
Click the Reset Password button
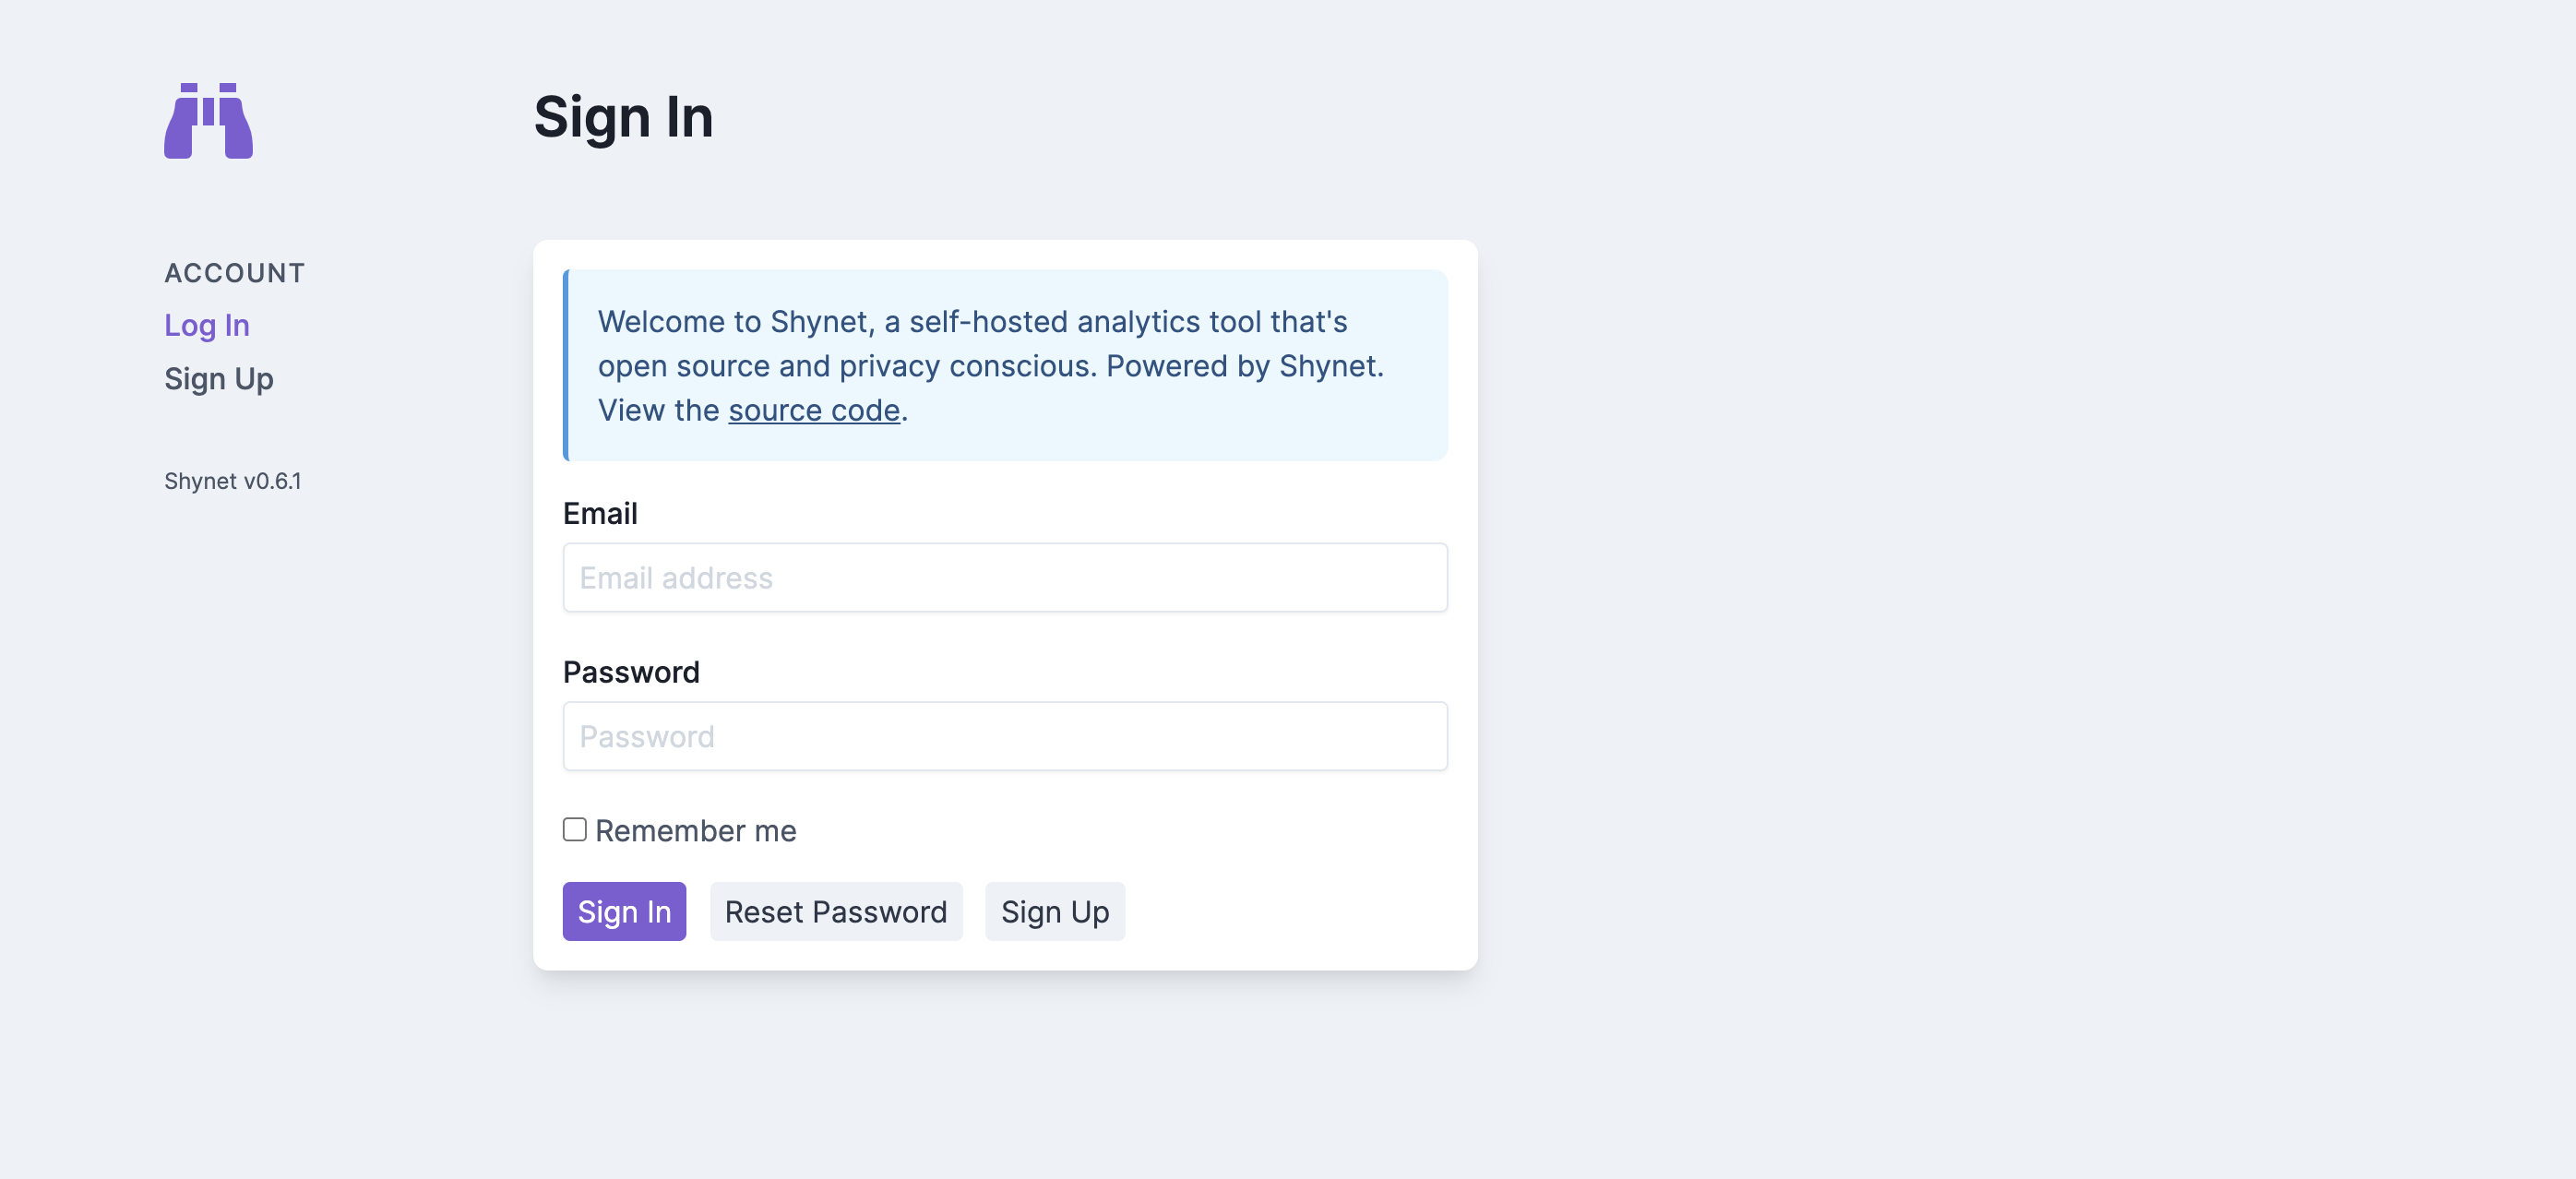[836, 911]
